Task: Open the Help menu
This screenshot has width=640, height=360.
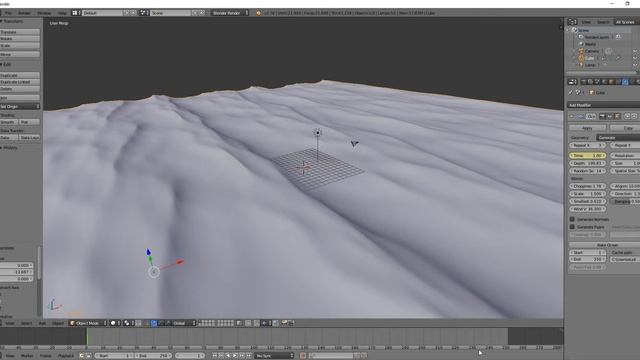Action: coord(62,13)
